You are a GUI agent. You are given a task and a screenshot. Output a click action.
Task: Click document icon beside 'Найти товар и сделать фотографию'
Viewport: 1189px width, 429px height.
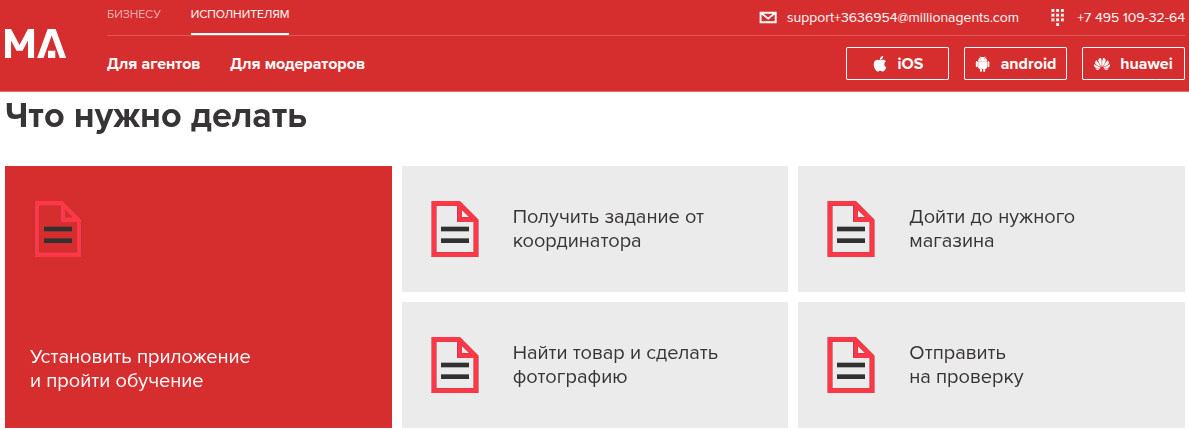coord(455,365)
